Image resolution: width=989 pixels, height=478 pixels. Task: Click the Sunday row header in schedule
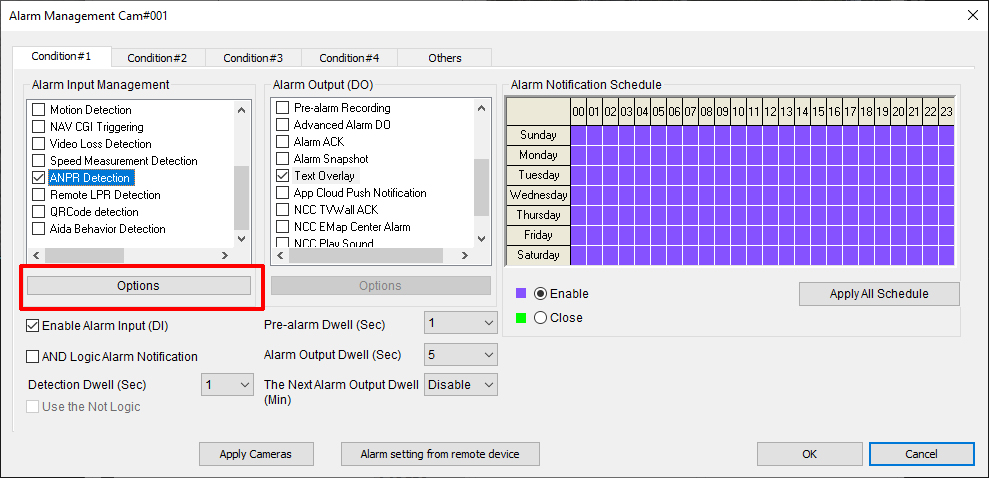click(x=538, y=135)
